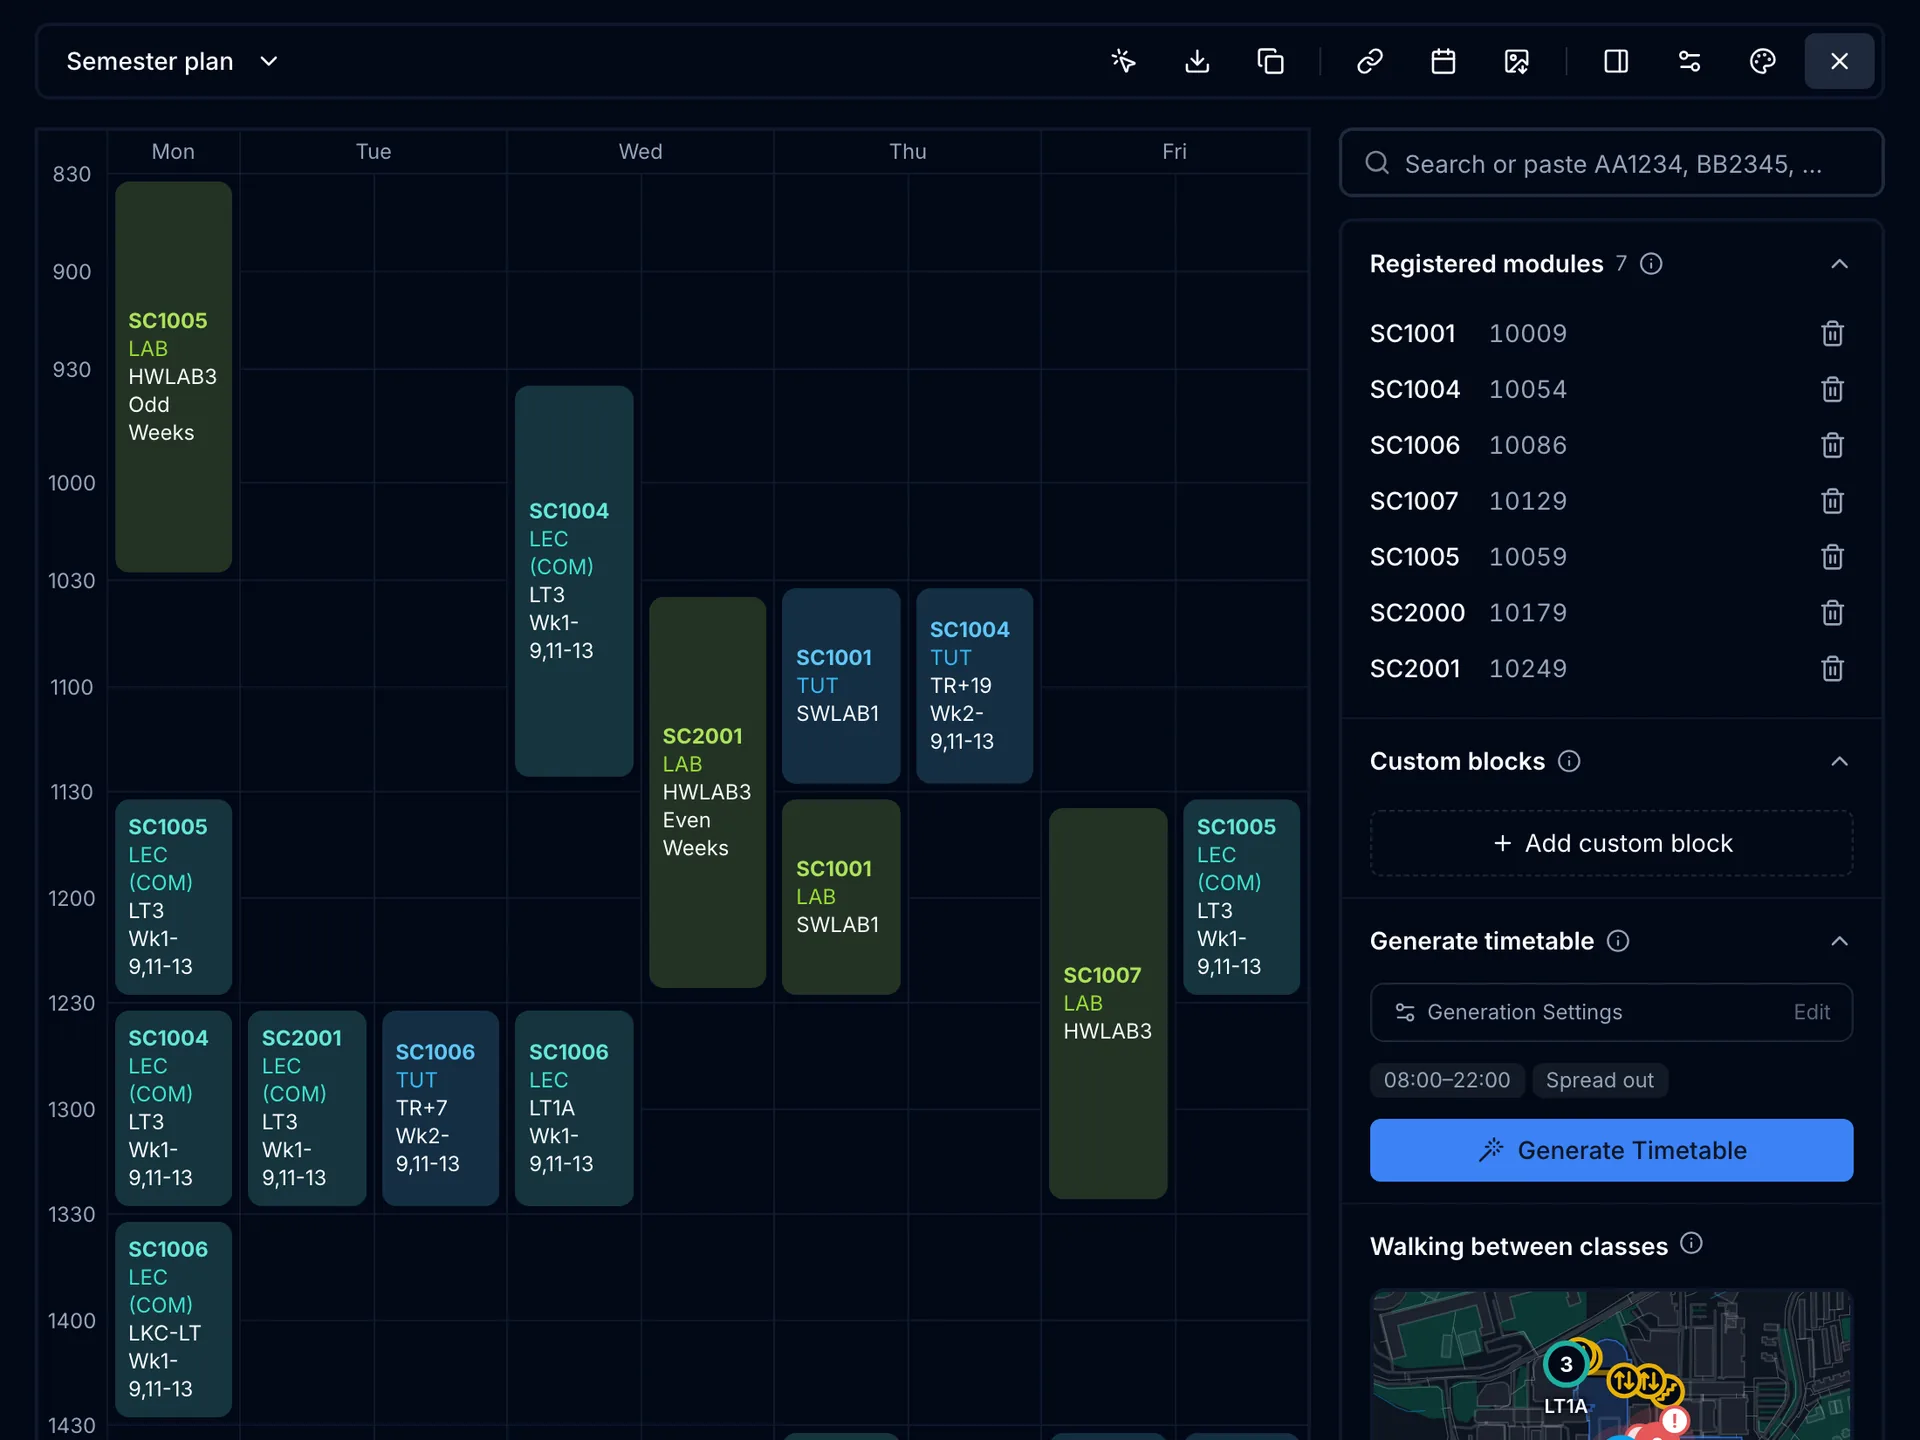The height and width of the screenshot is (1440, 1920).
Task: Select the SC1006 TUT TR+7 block
Action: 440,1108
